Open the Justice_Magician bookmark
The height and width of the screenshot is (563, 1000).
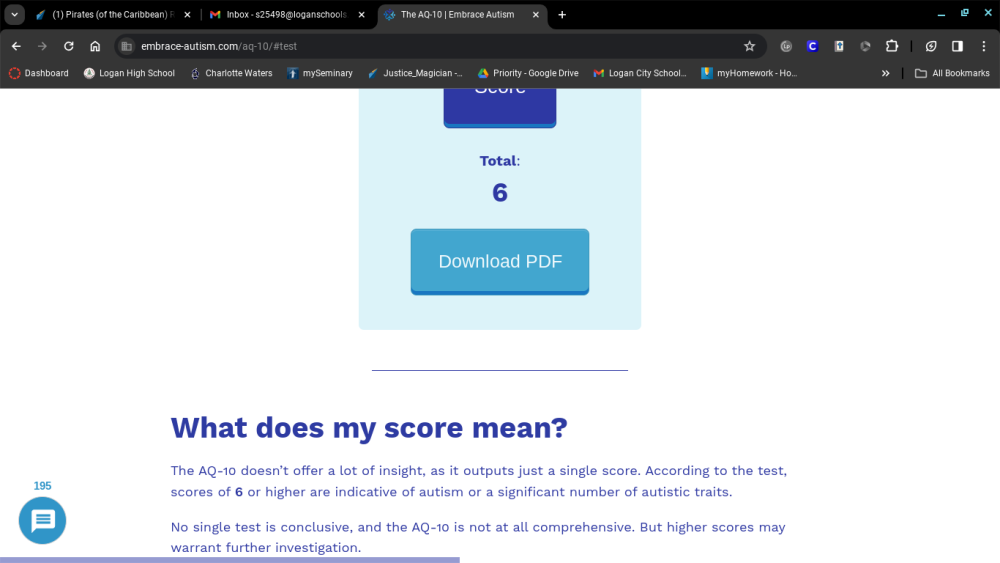pyautogui.click(x=415, y=73)
